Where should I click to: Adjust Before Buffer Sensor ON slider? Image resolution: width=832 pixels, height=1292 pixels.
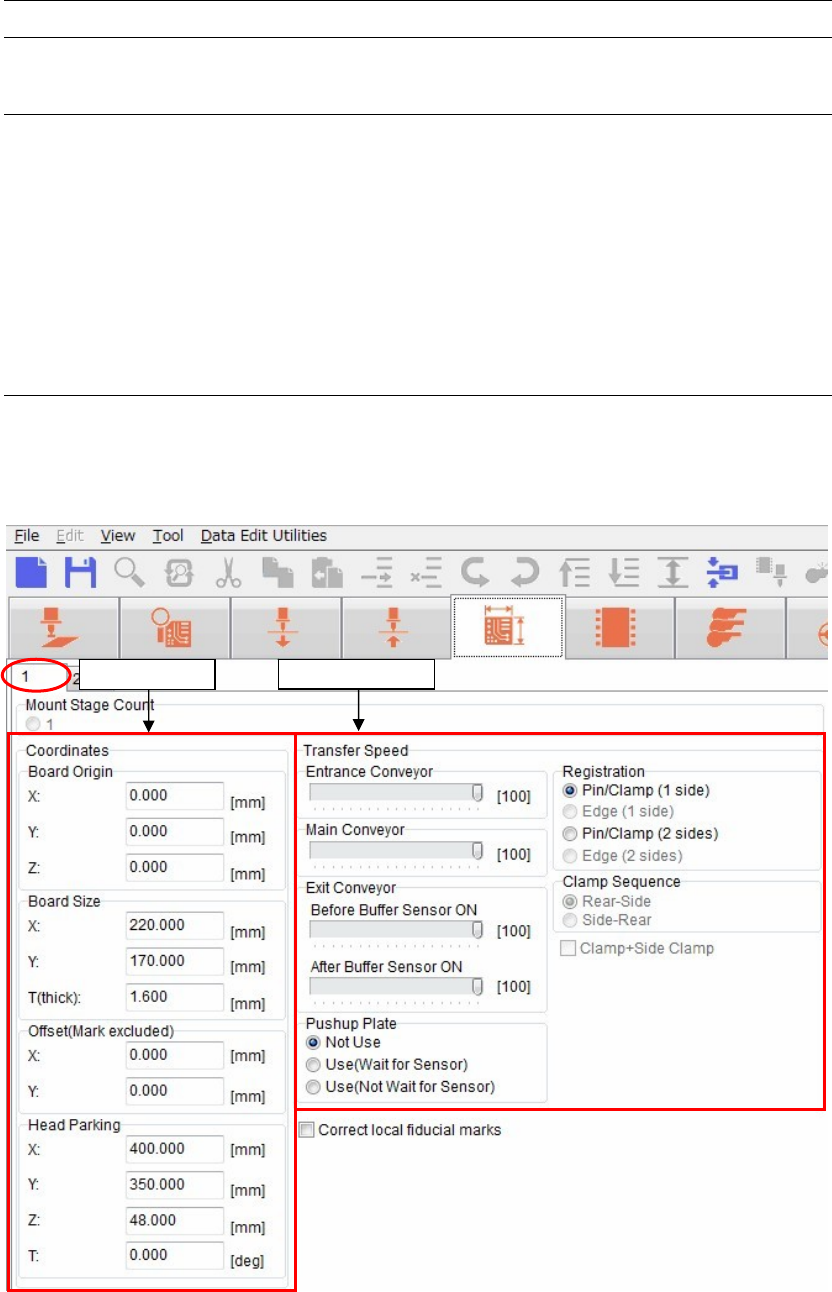point(398,931)
